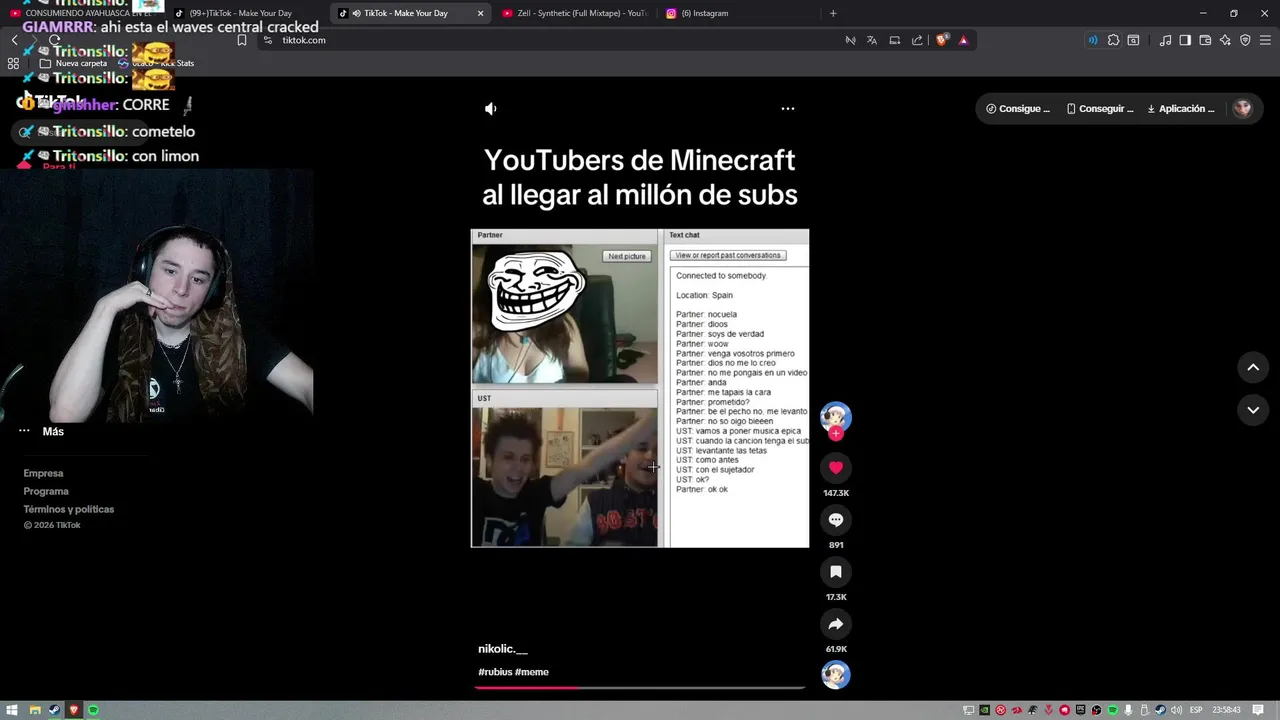Go to the previous video with up chevron
Viewport: 1280px width, 720px height.
[x=1253, y=368]
